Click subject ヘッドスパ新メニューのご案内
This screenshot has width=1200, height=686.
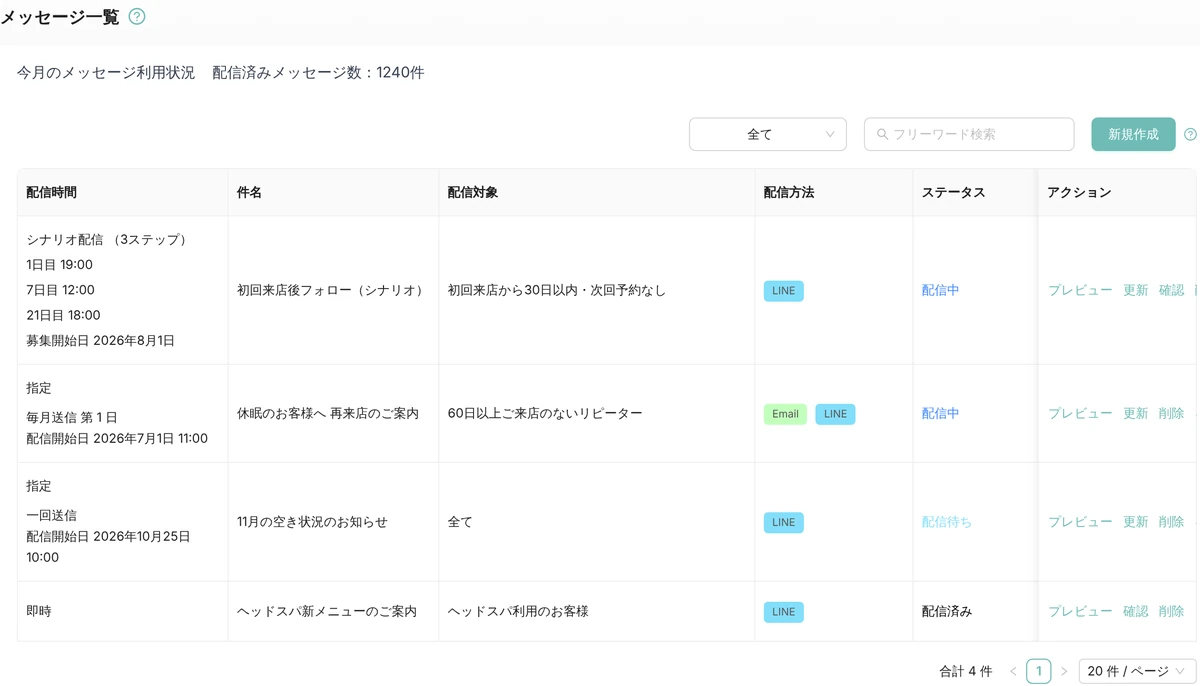click(327, 611)
